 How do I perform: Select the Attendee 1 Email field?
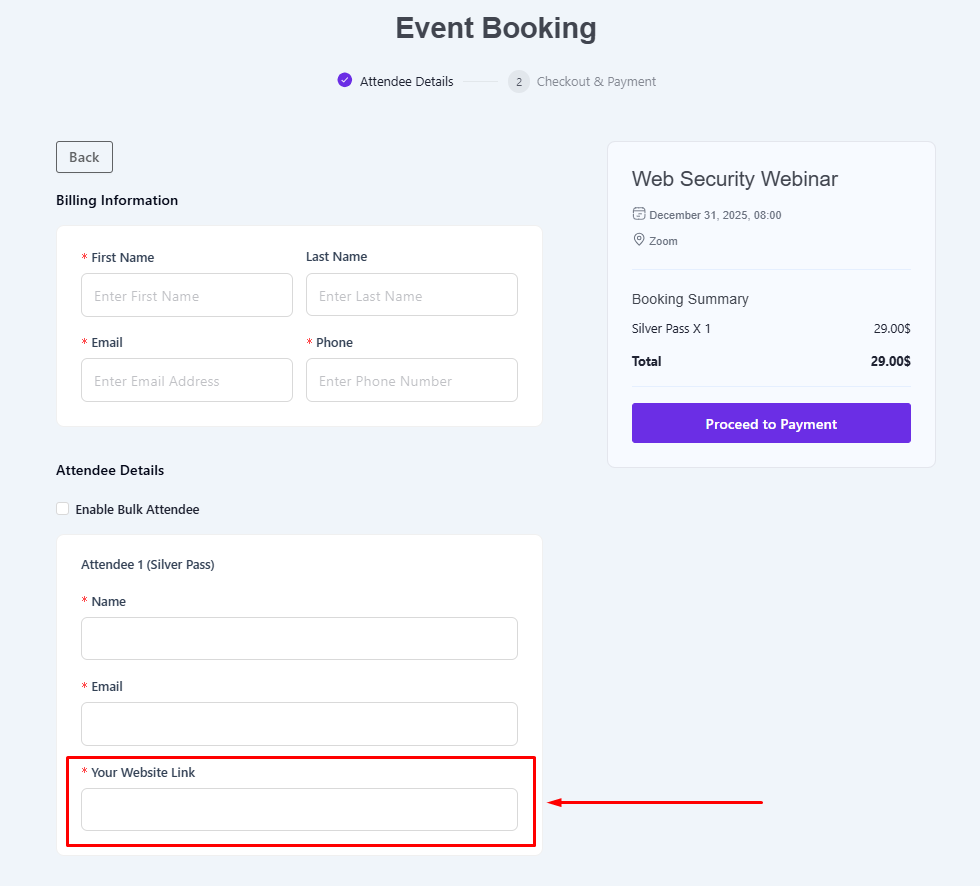(299, 723)
